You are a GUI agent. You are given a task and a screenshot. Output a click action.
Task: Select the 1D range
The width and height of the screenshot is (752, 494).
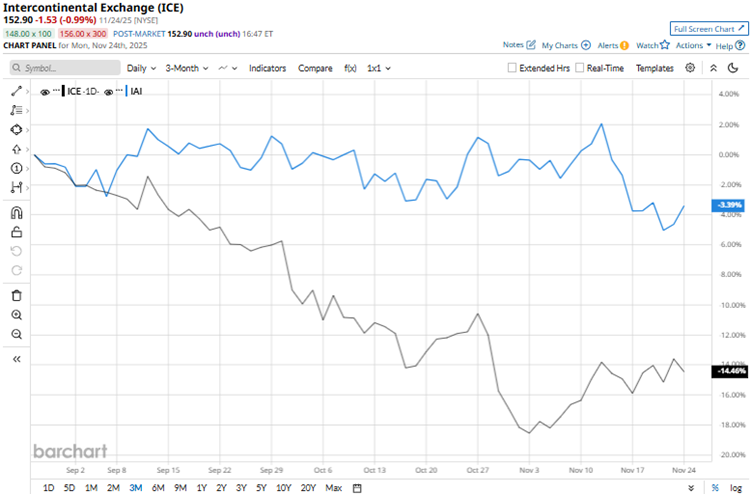pyautogui.click(x=48, y=488)
